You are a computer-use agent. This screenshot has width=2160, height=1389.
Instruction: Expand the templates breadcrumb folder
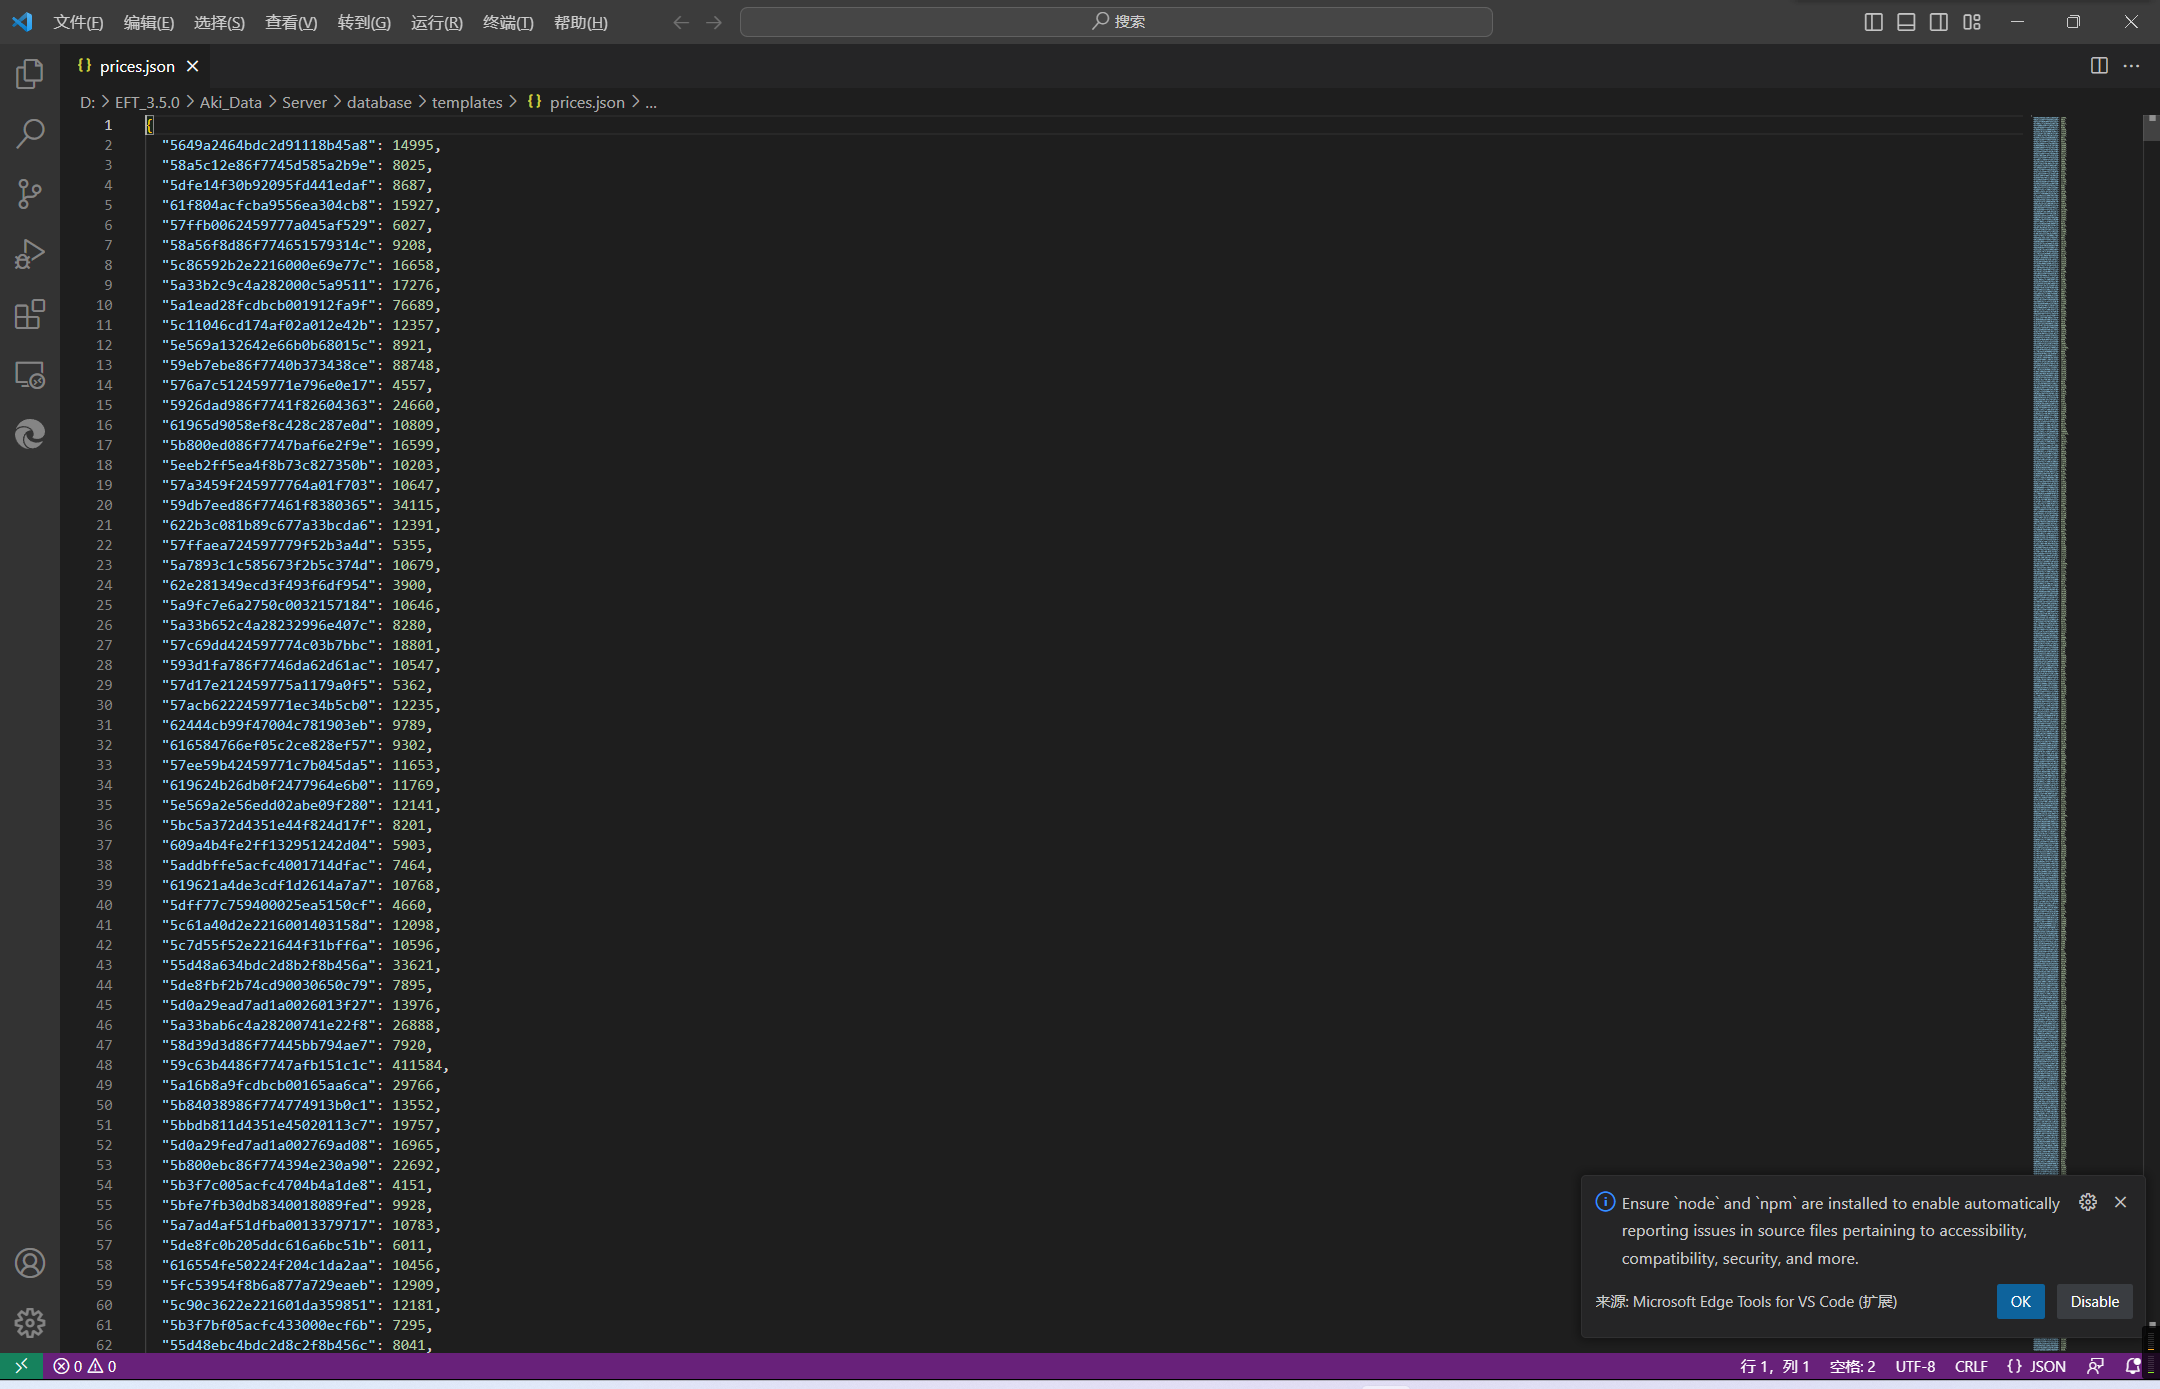coord(467,102)
